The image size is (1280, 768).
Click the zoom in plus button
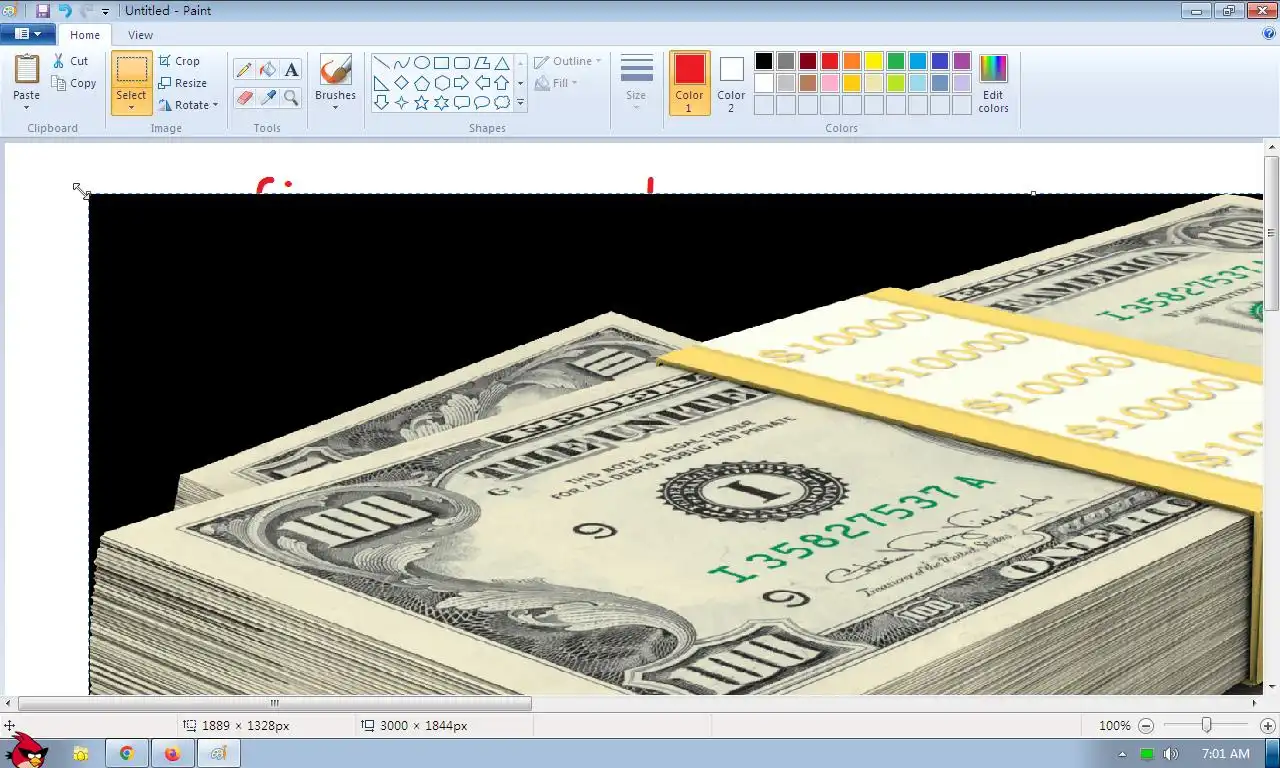pos(1268,725)
